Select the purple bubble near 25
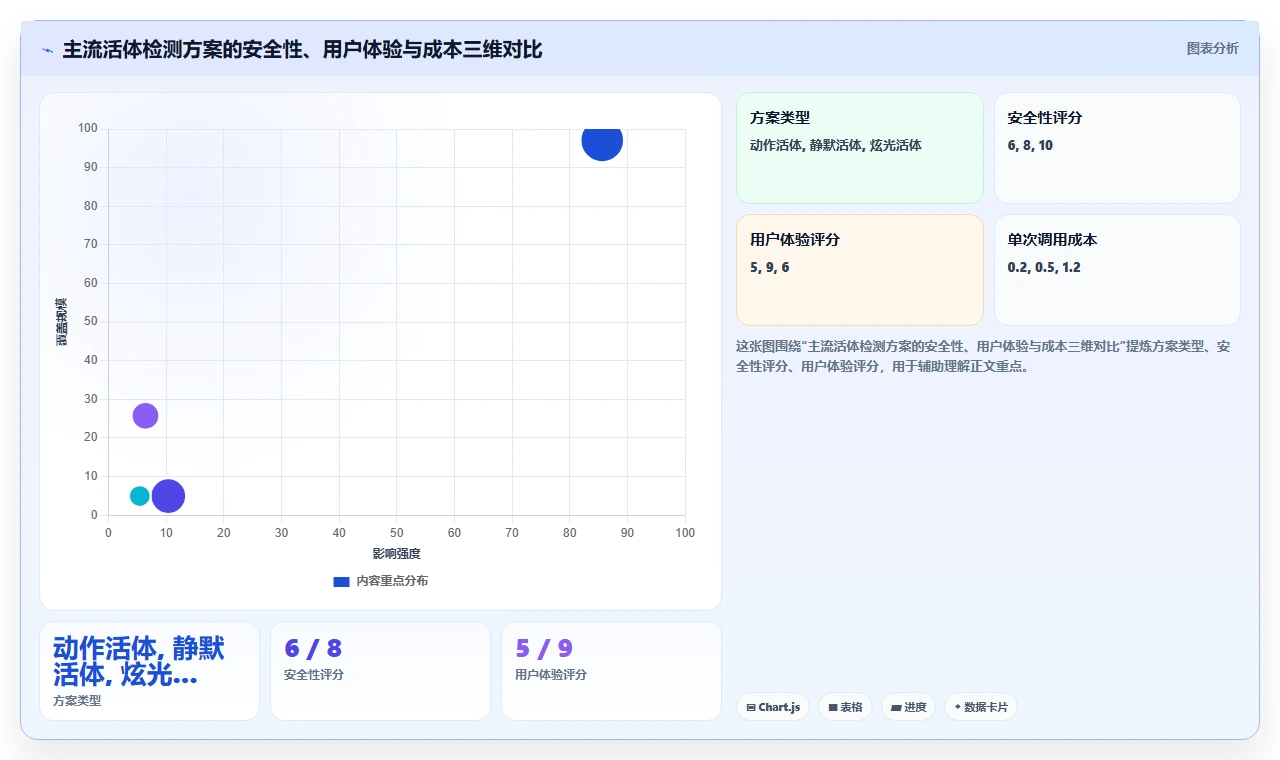 [145, 416]
